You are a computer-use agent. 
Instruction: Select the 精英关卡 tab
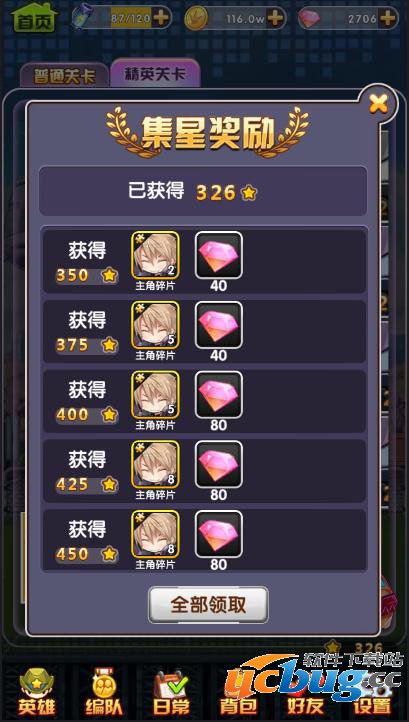(x=155, y=74)
